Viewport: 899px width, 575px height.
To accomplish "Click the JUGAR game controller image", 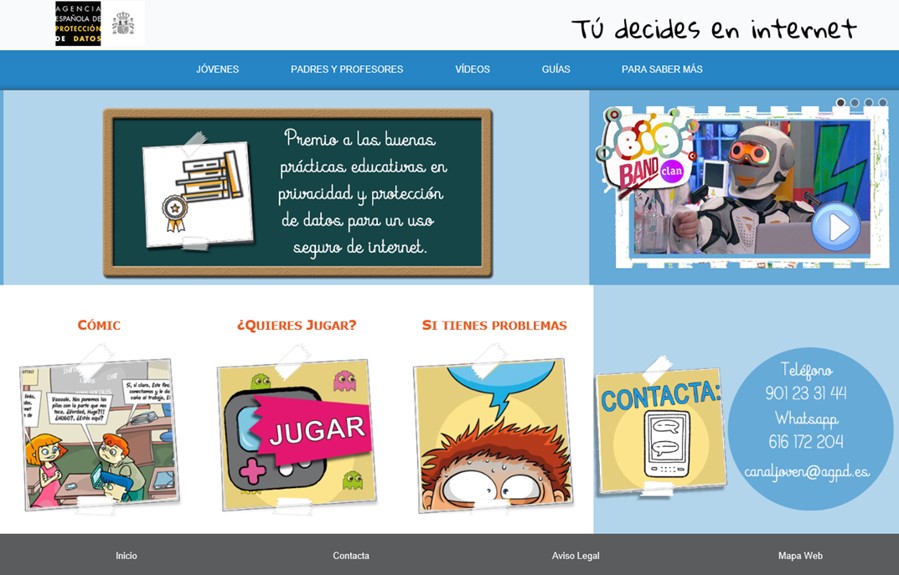I will (x=297, y=433).
